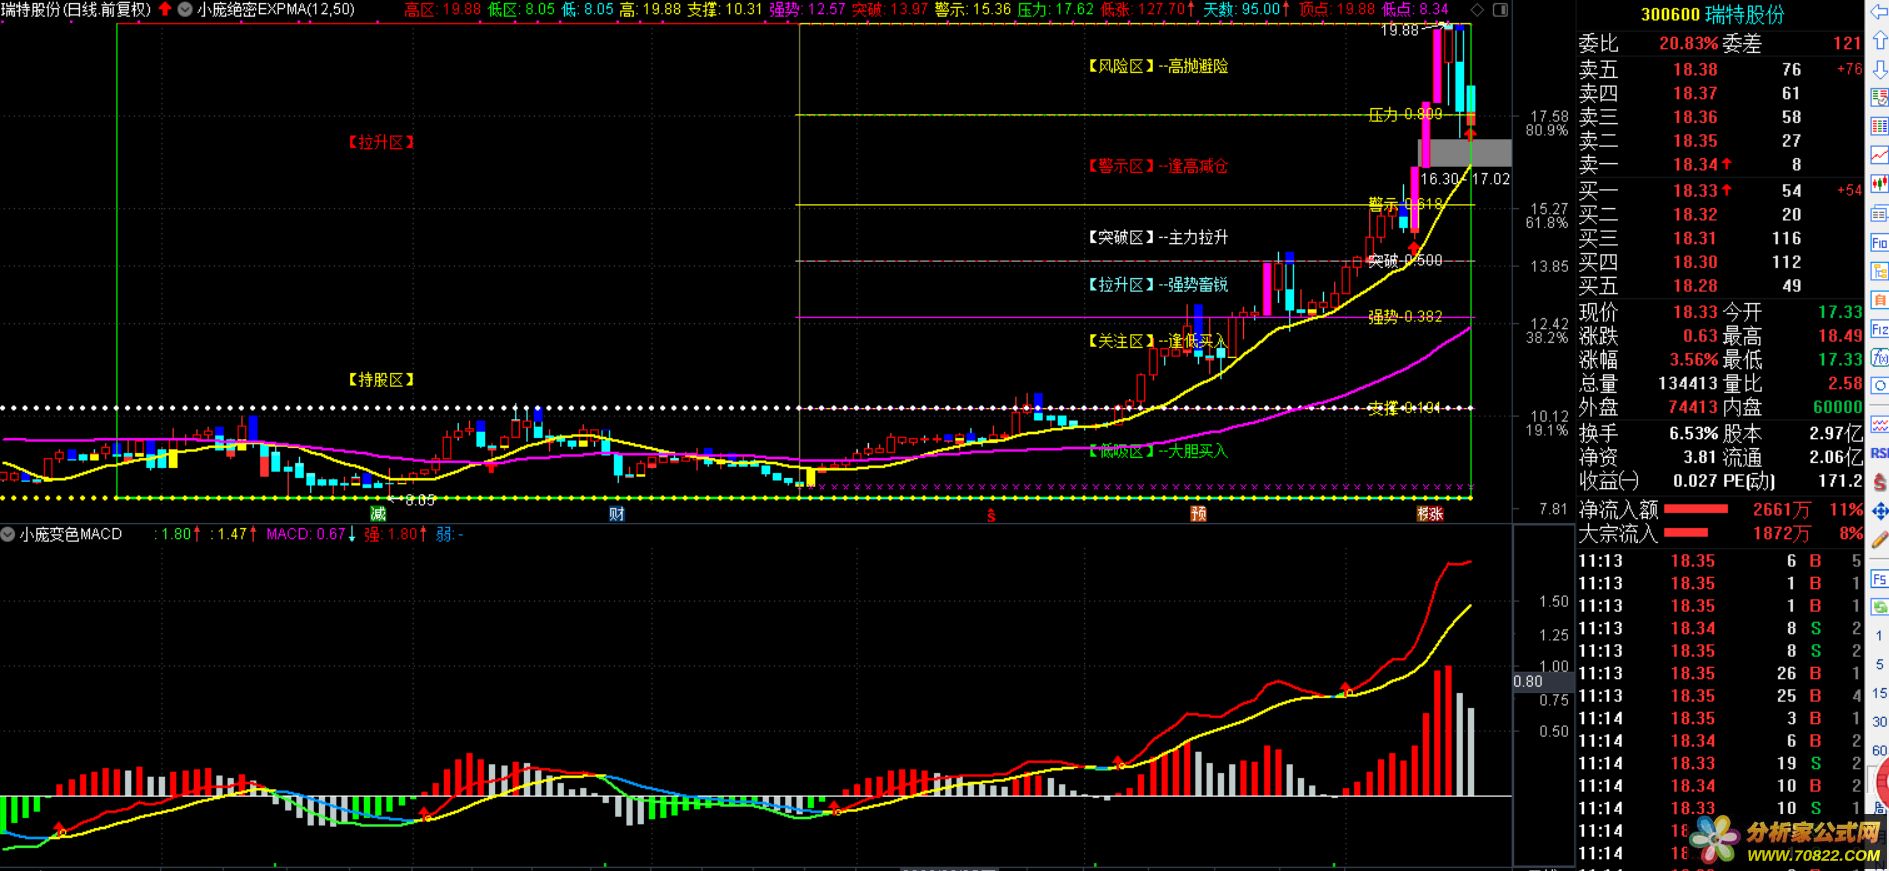Switch to the intraday line chart icon
The height and width of the screenshot is (871, 1889).
pyautogui.click(x=1879, y=155)
